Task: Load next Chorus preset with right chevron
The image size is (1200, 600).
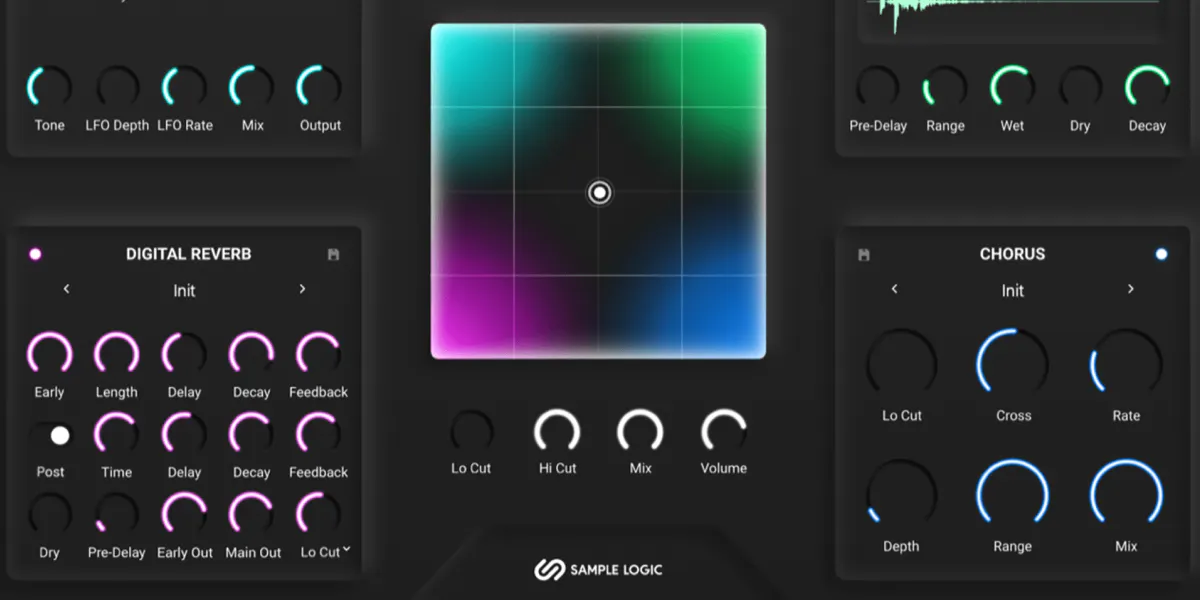Action: click(x=1131, y=288)
